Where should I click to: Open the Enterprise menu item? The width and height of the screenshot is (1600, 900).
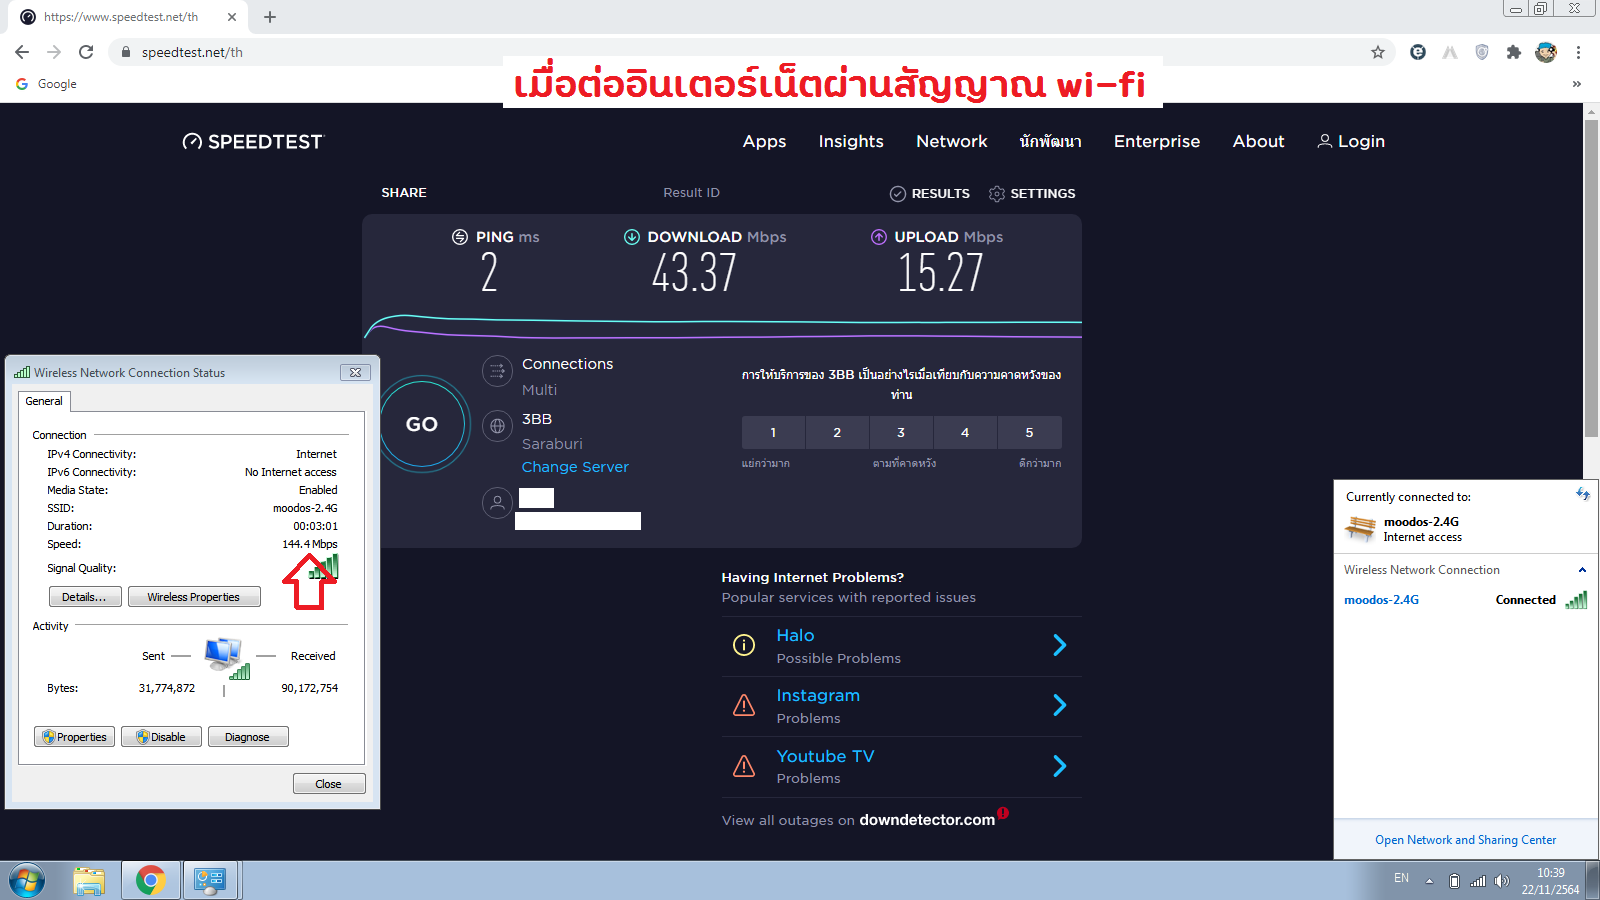click(x=1157, y=142)
